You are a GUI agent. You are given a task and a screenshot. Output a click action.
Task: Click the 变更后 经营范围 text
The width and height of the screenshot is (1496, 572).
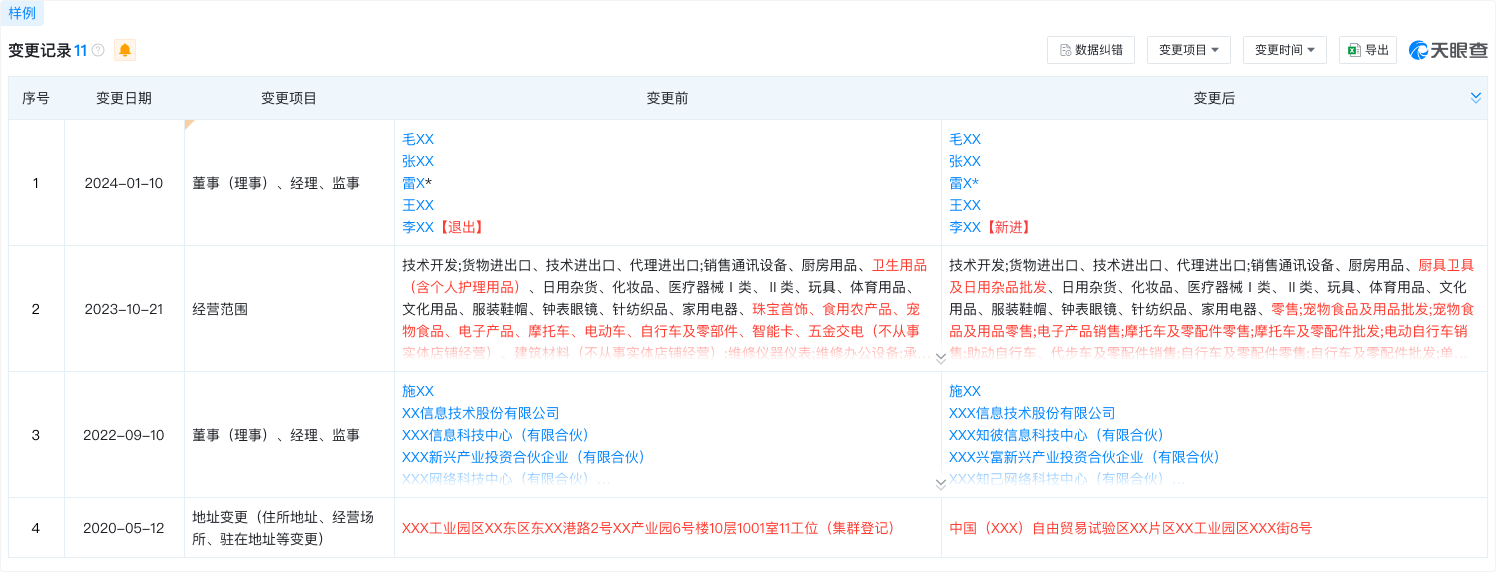click(x=1212, y=309)
